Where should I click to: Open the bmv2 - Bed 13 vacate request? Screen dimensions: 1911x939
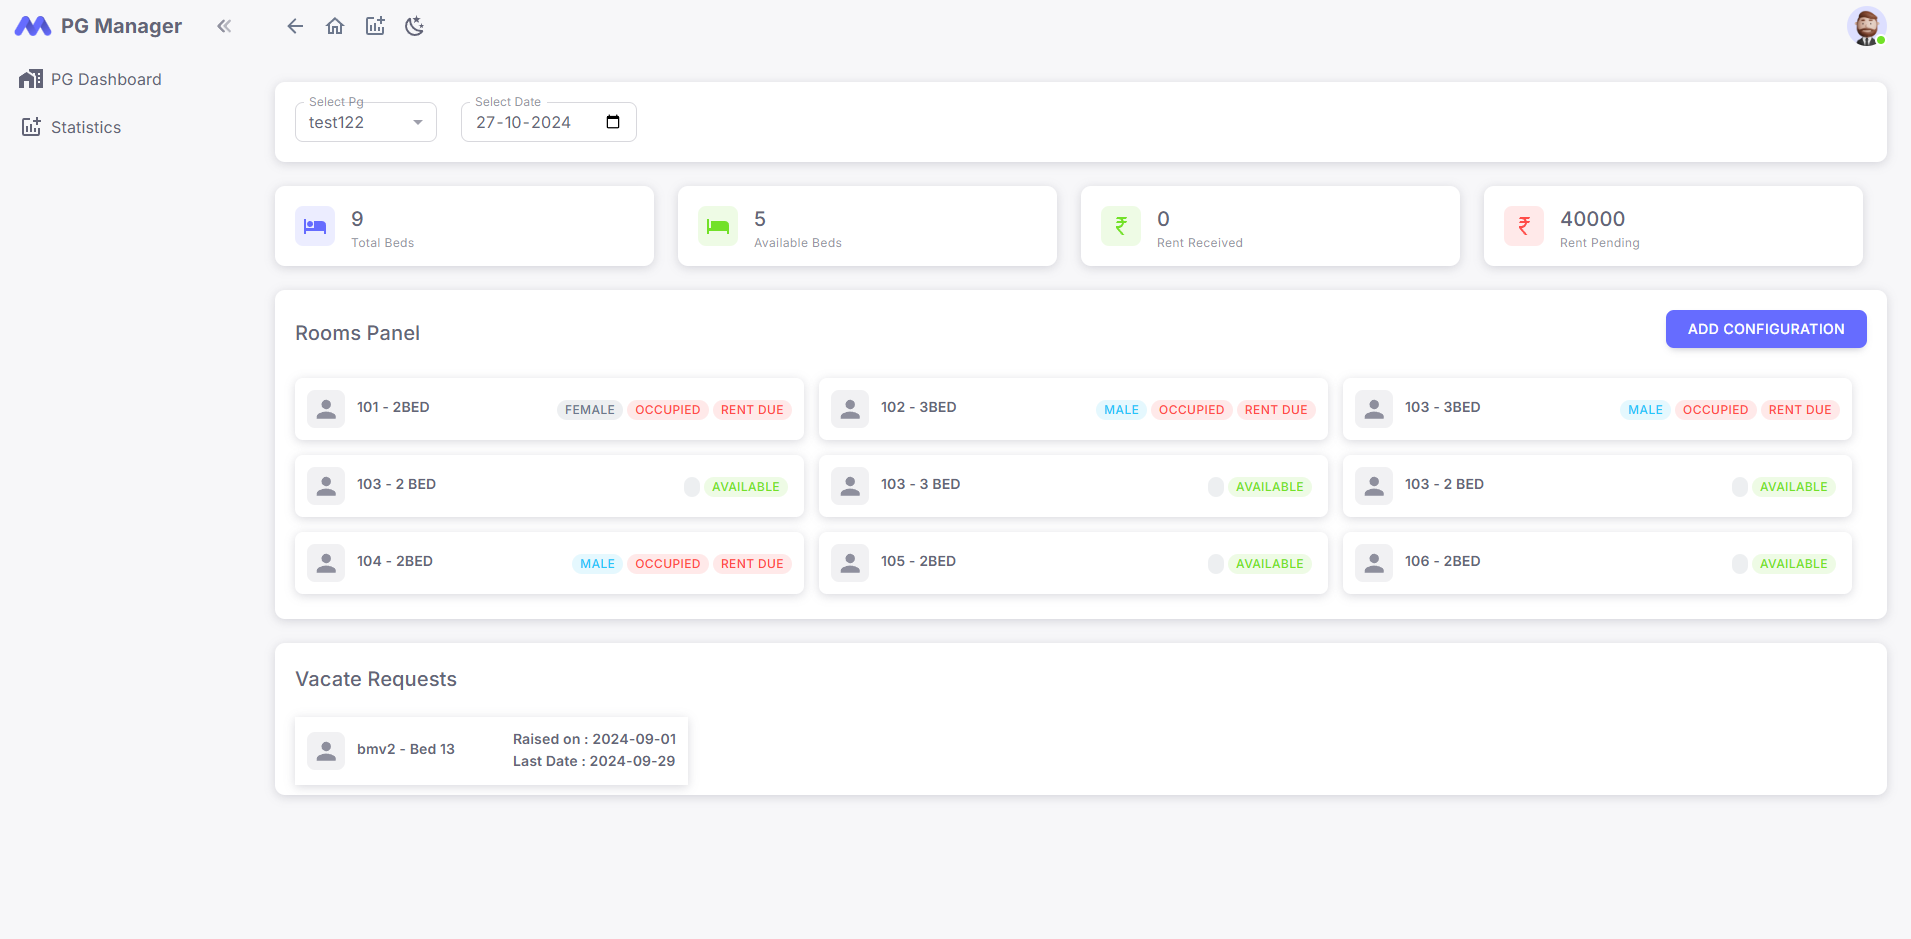491,750
